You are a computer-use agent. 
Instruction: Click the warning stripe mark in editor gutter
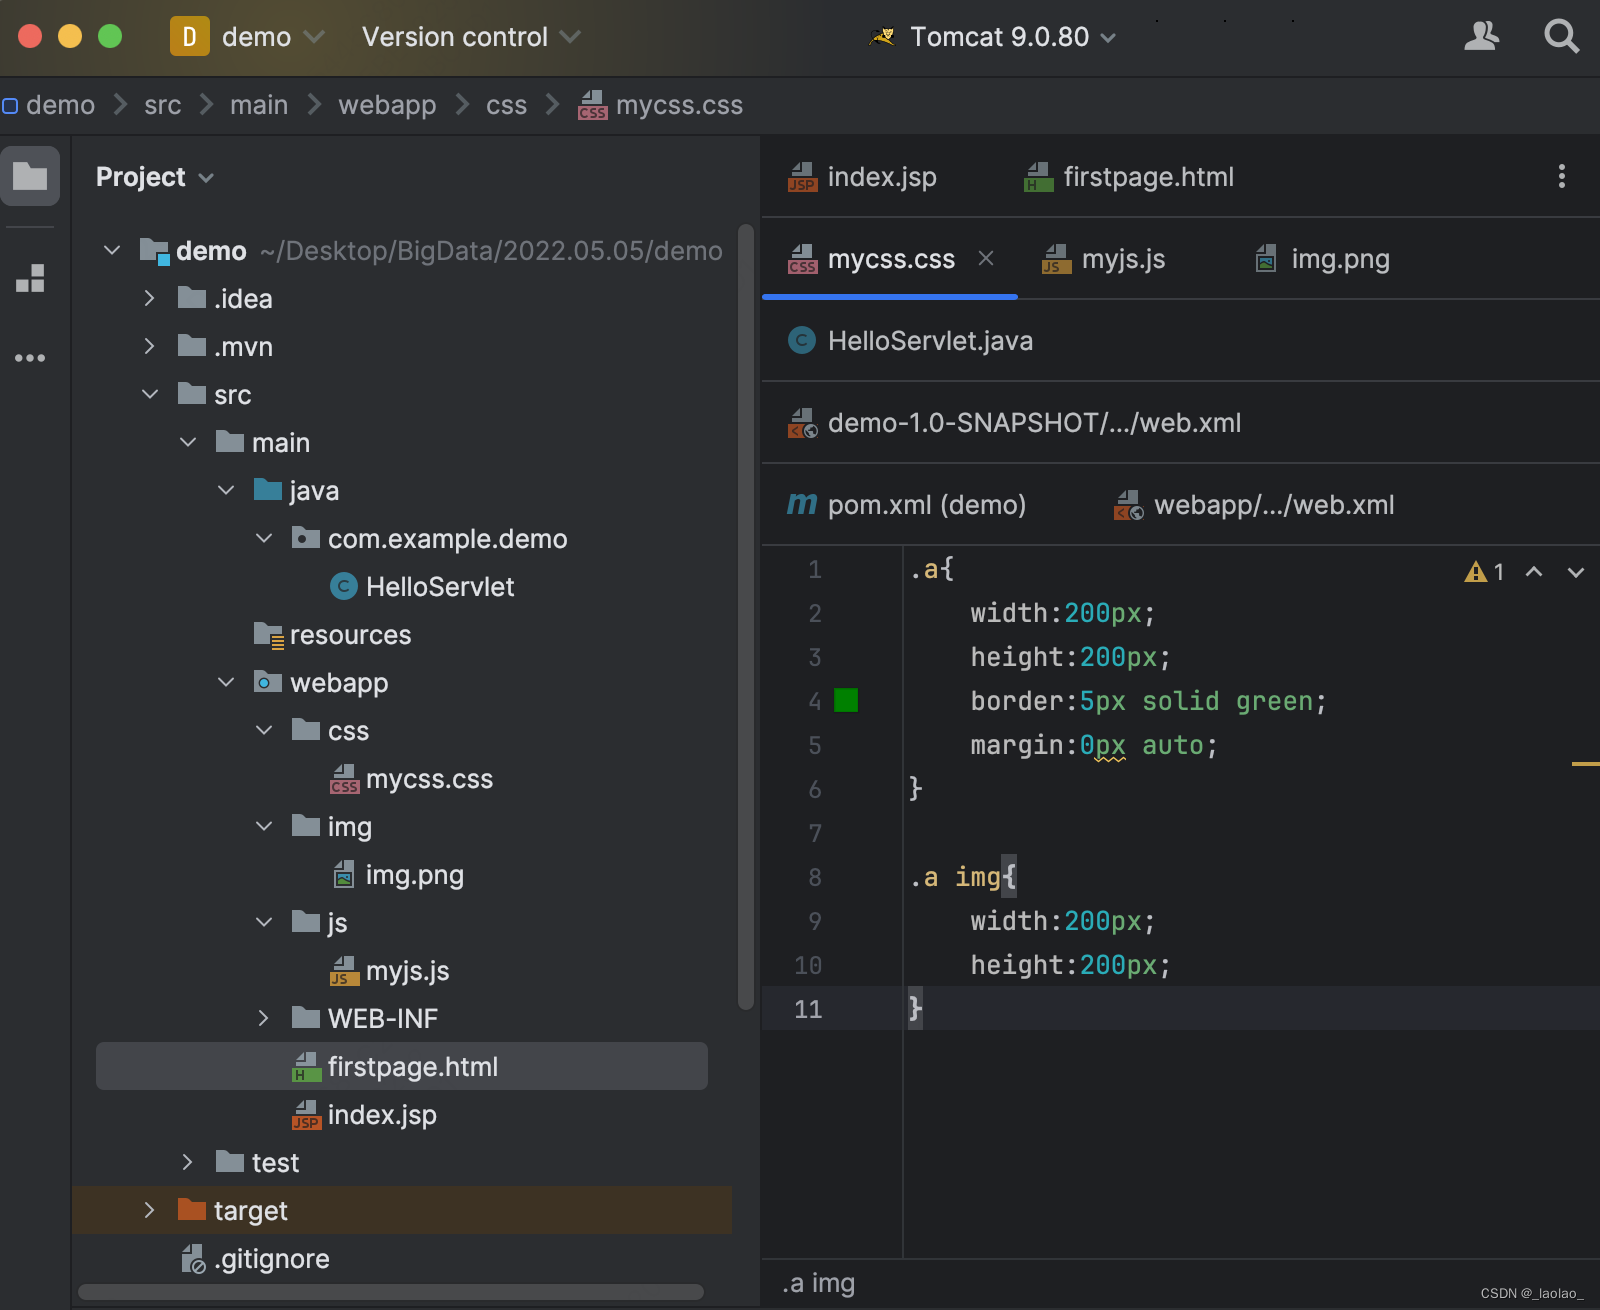tap(1586, 764)
